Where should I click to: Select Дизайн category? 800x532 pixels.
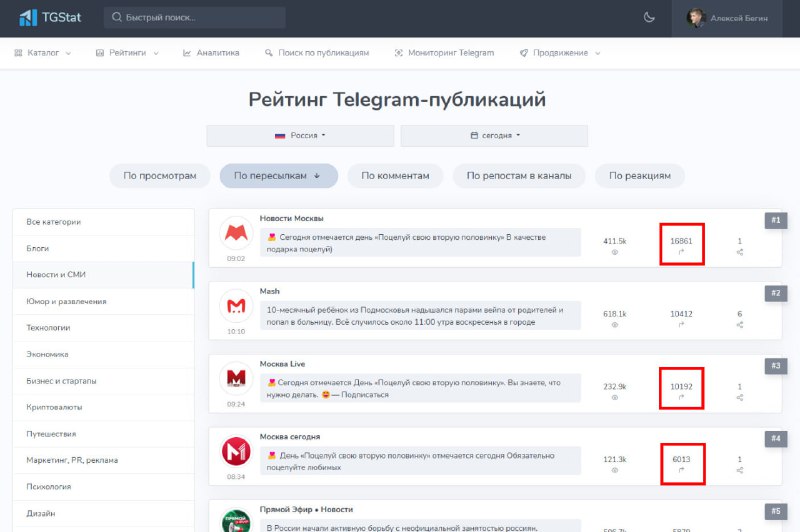(x=104, y=514)
